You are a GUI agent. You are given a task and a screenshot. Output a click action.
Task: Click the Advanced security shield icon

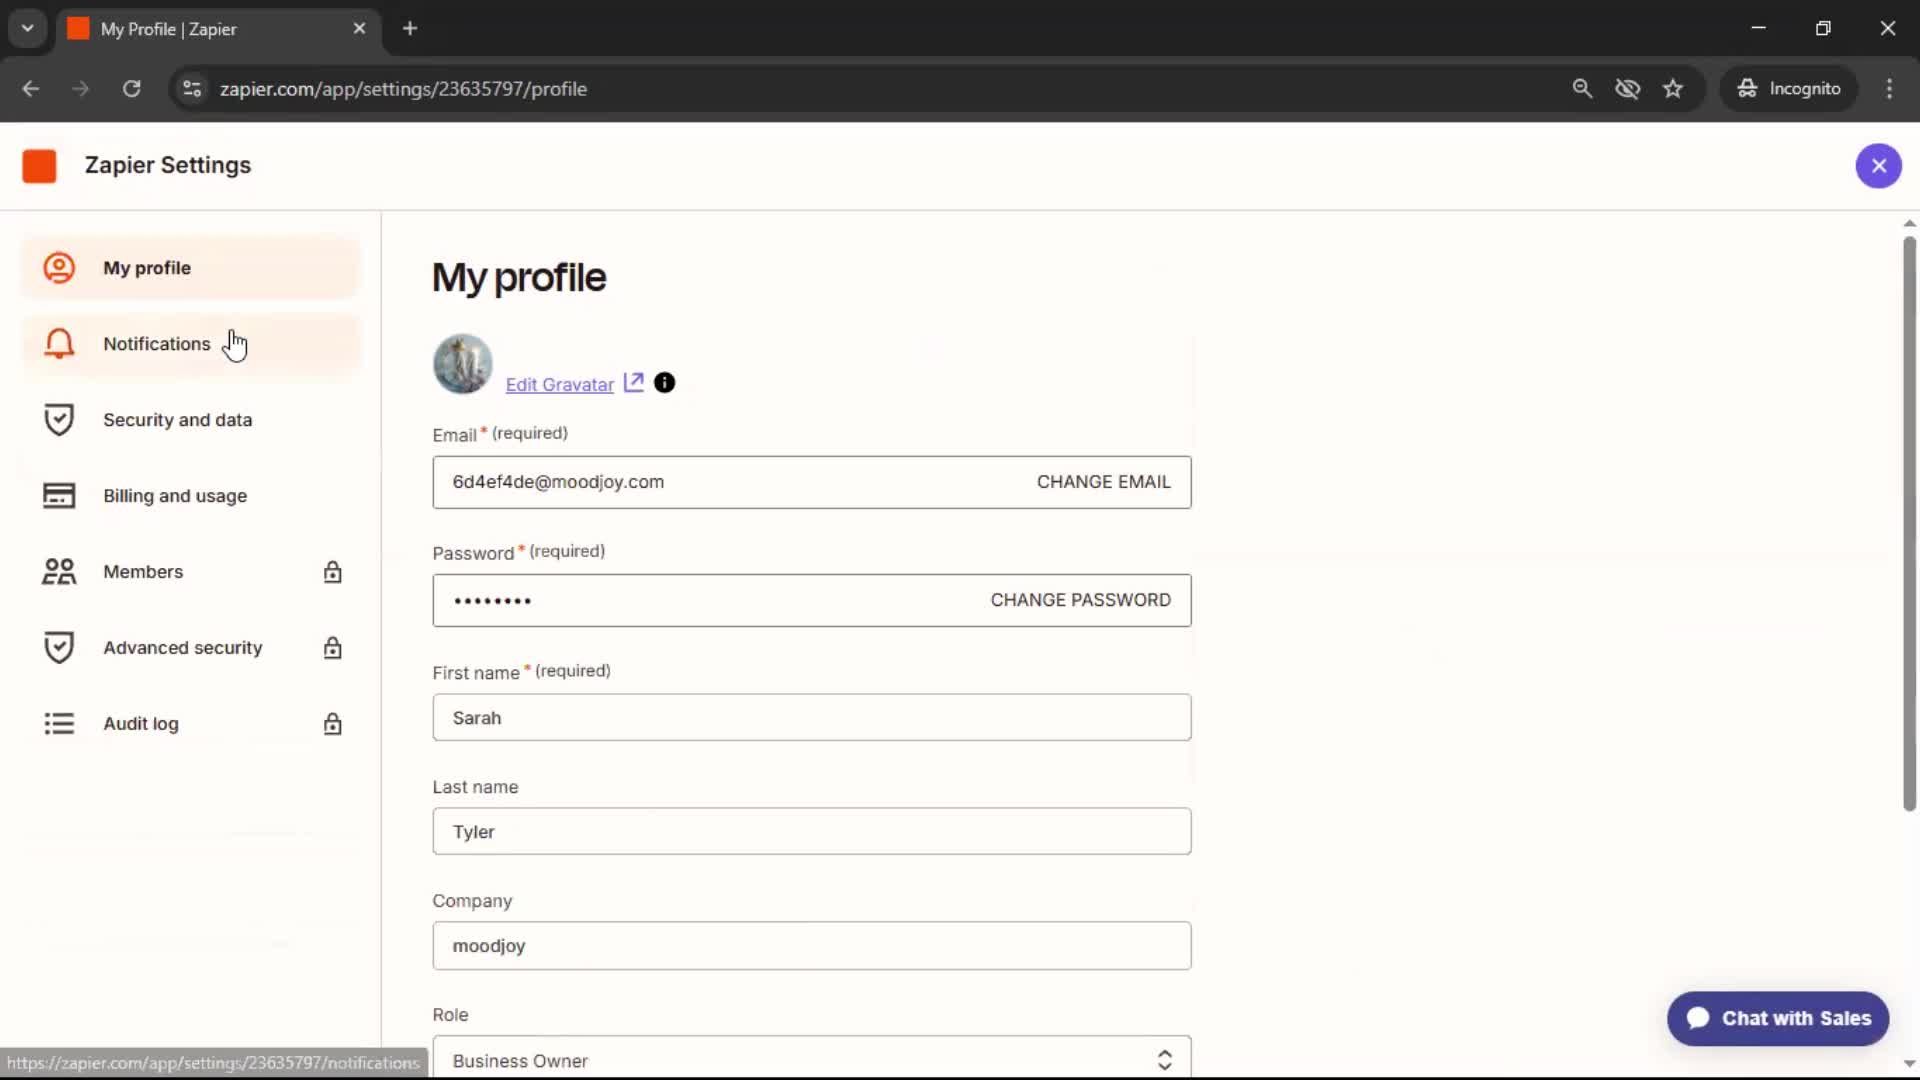59,648
